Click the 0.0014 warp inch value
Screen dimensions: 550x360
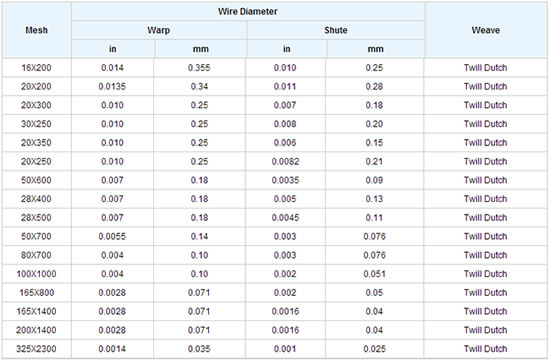click(x=112, y=349)
